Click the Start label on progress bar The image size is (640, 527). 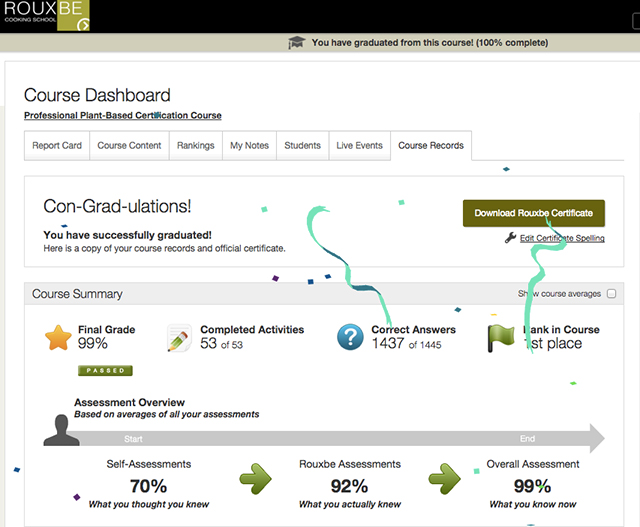(x=133, y=439)
